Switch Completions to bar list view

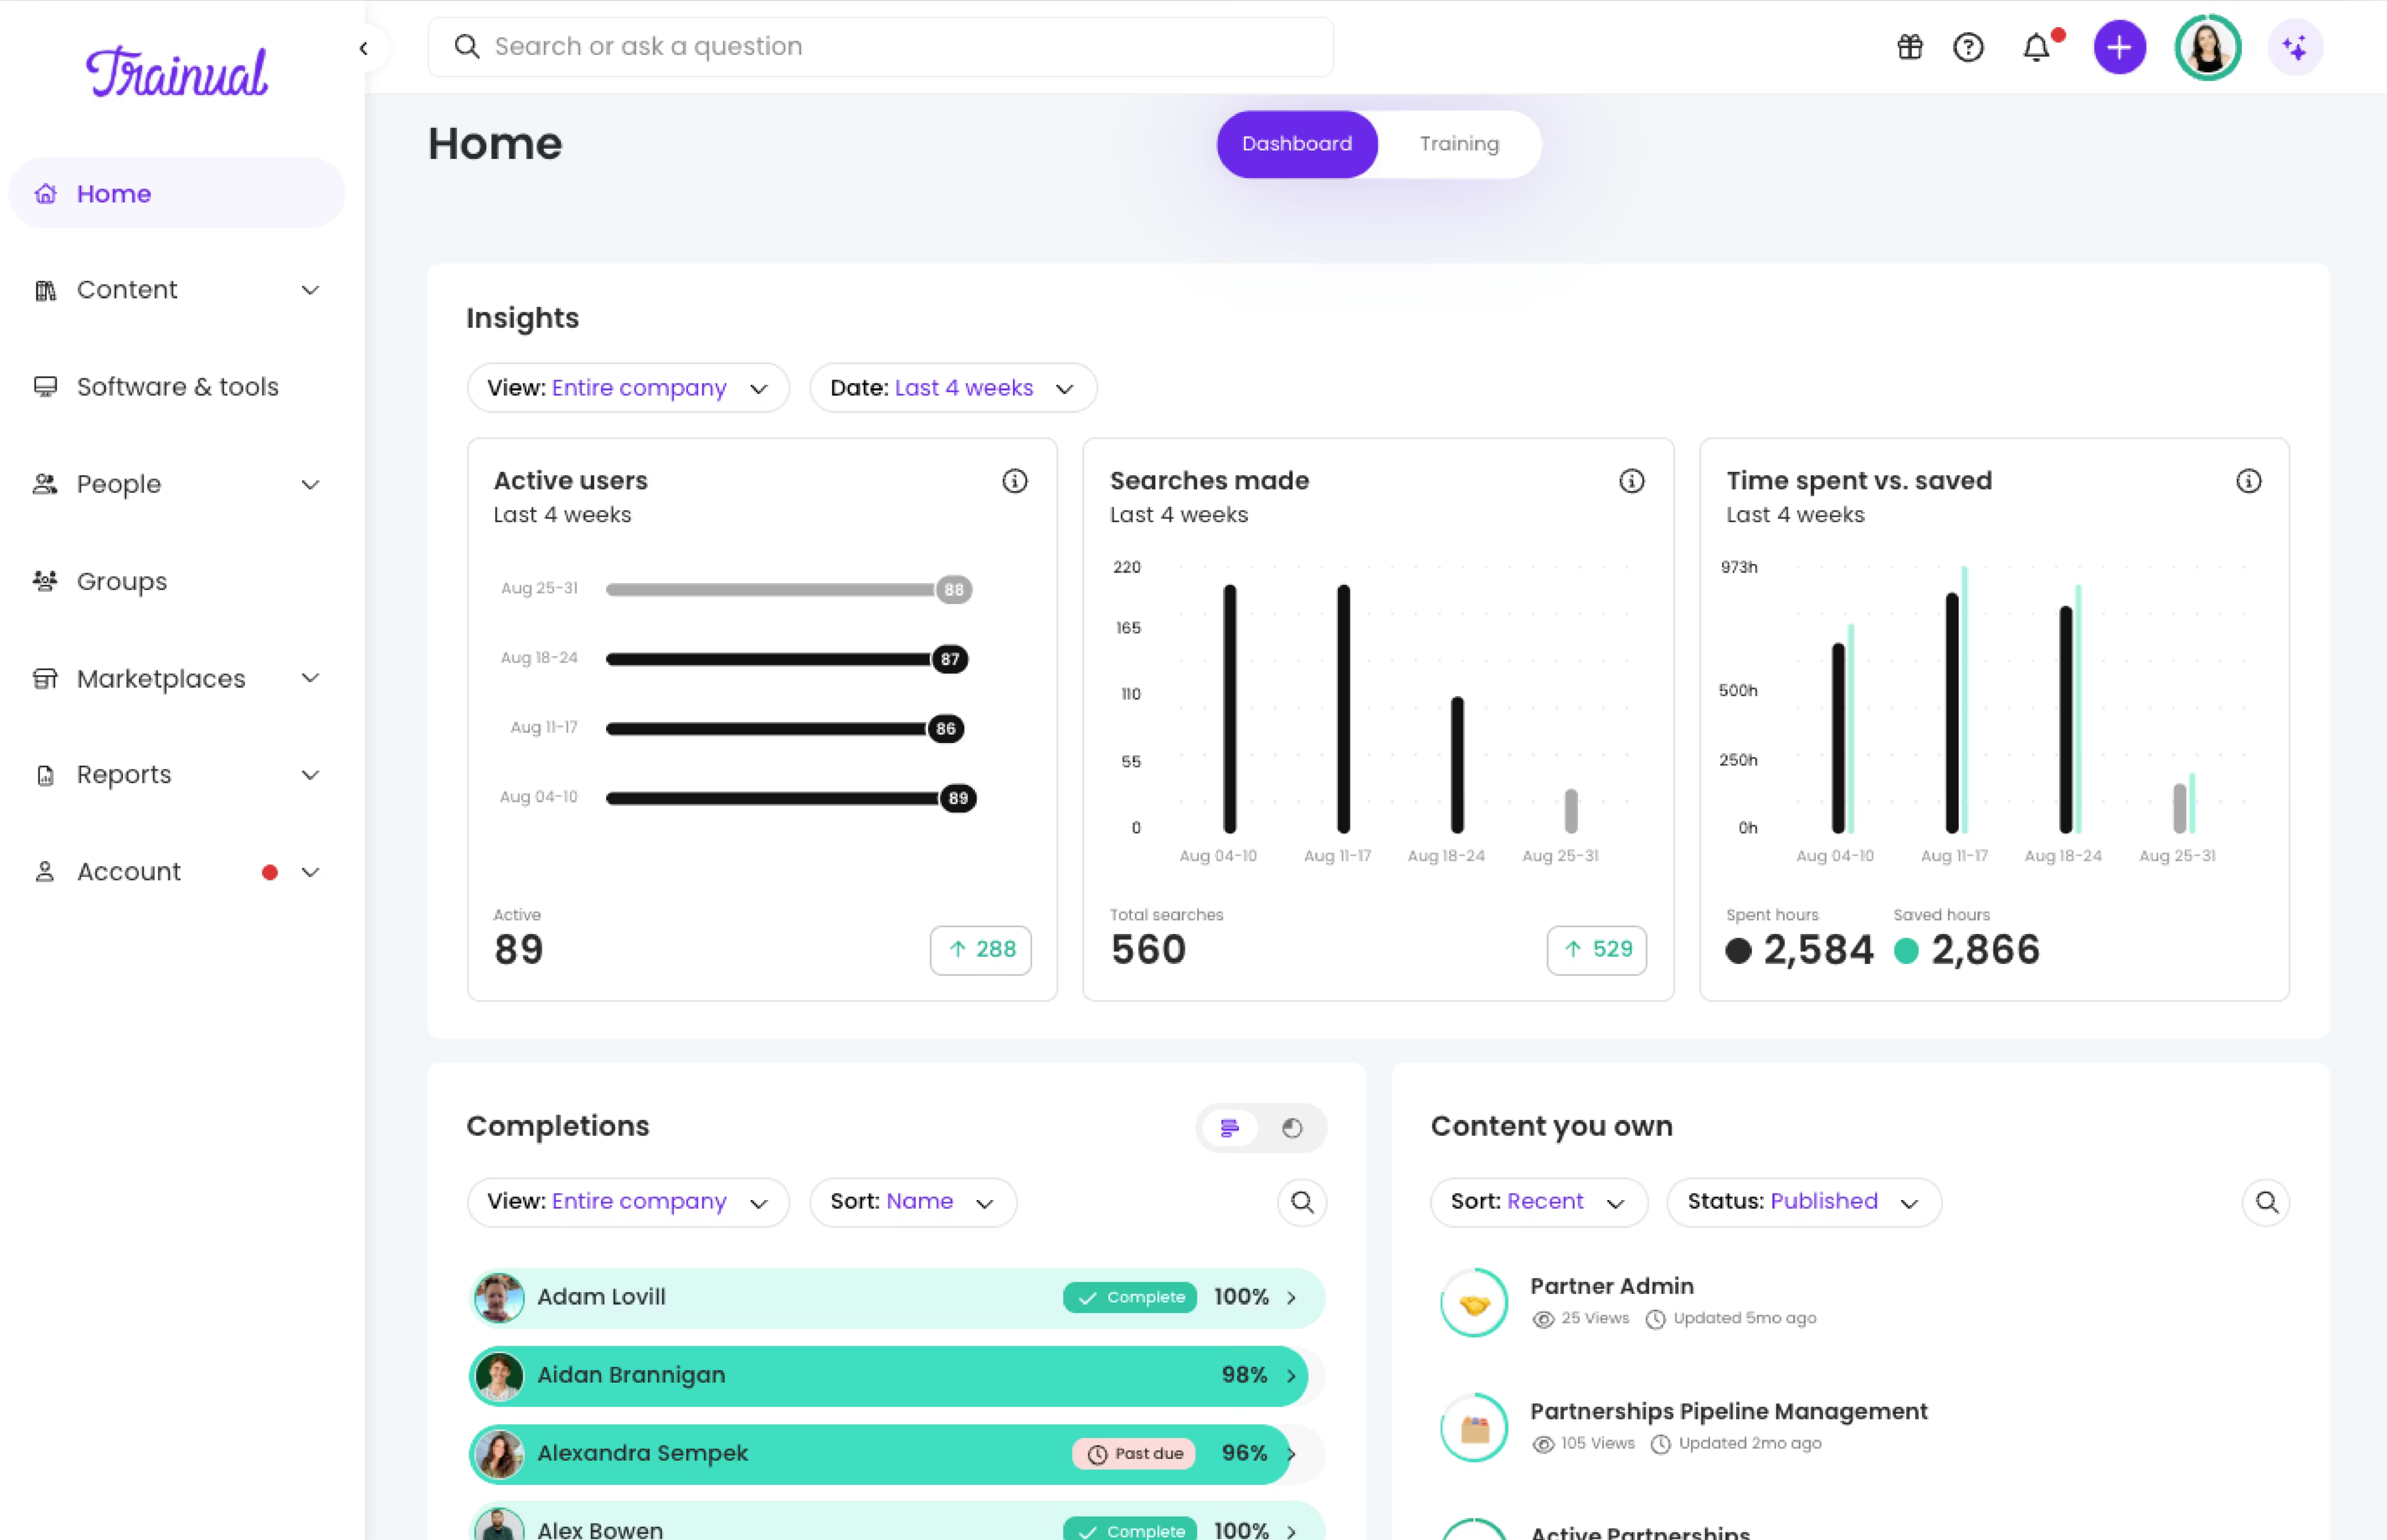(x=1230, y=1128)
